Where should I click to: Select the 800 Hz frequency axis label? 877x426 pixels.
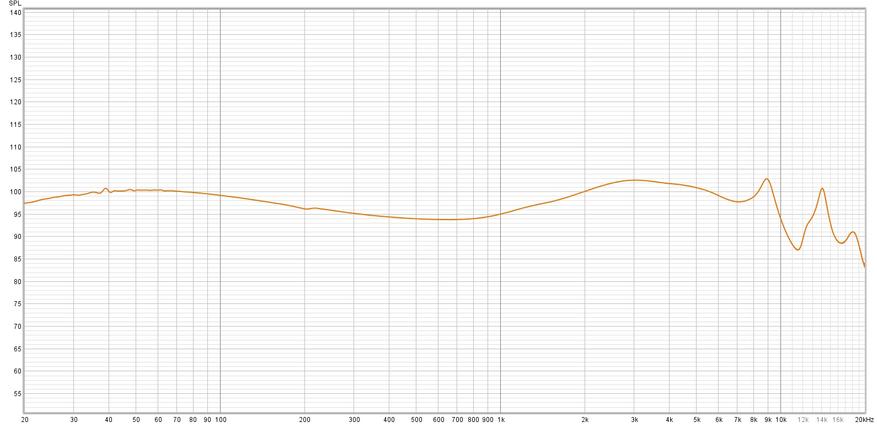coord(473,419)
